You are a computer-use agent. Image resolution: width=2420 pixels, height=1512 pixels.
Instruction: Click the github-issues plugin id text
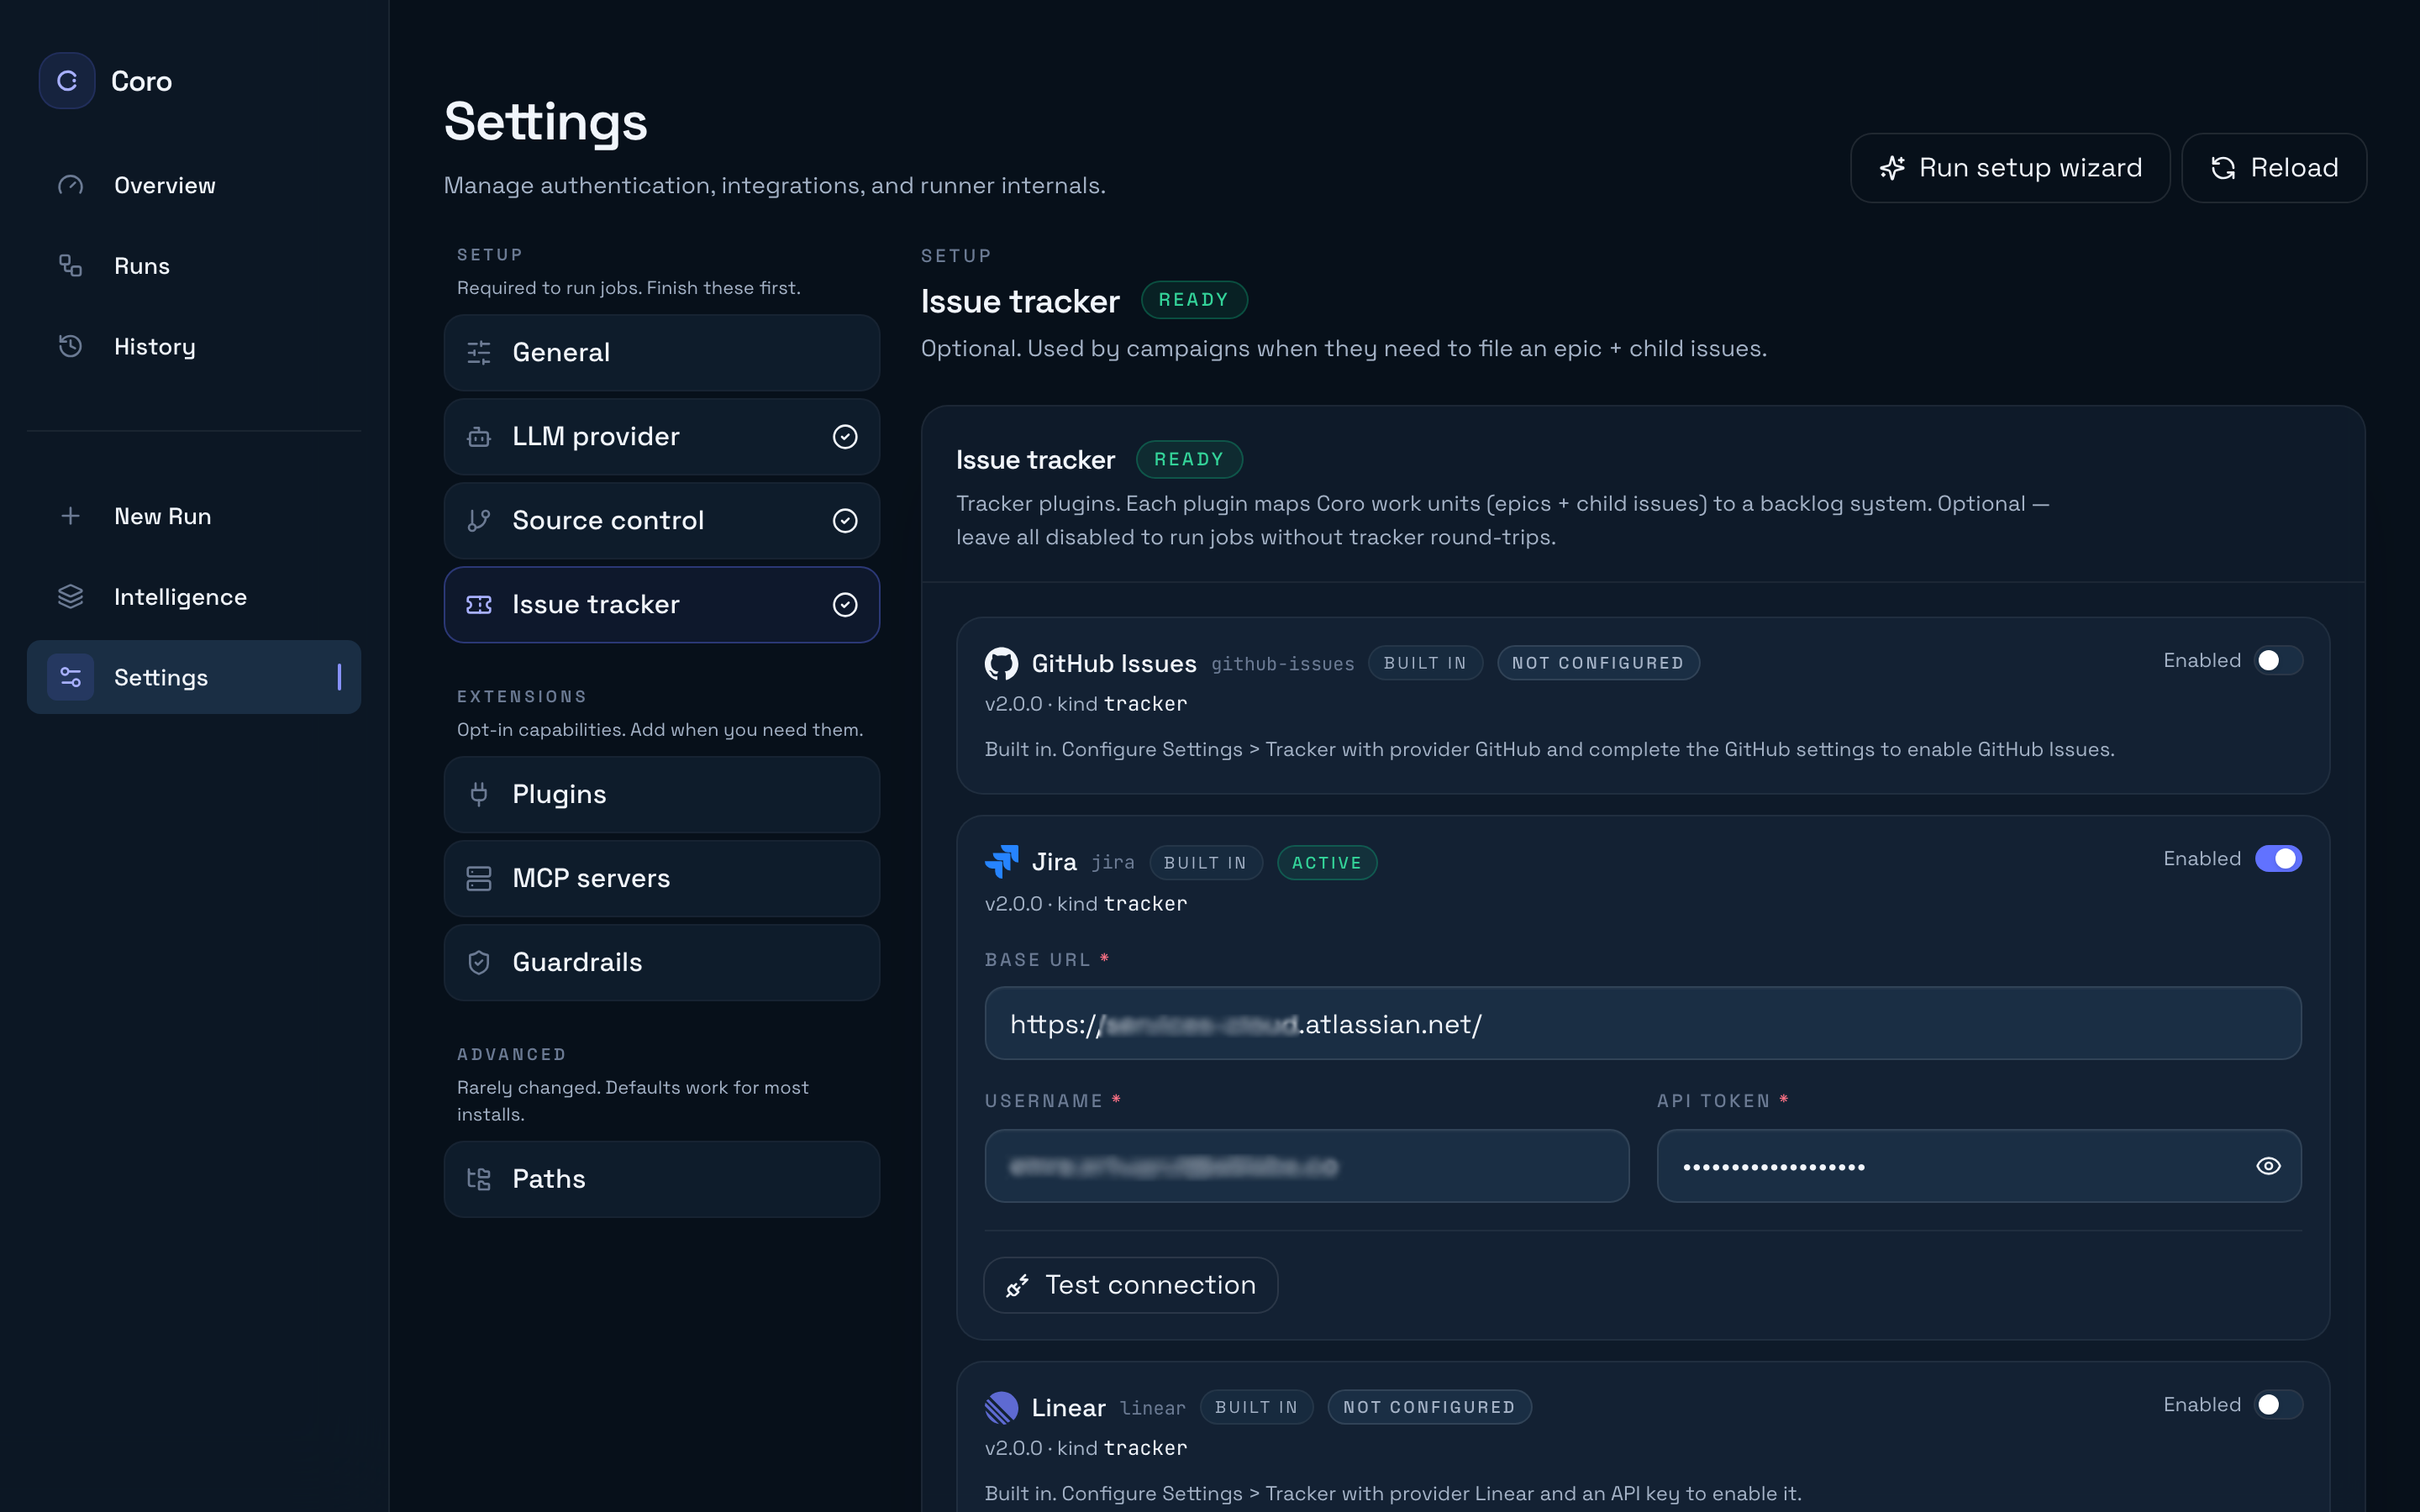pos(1283,664)
